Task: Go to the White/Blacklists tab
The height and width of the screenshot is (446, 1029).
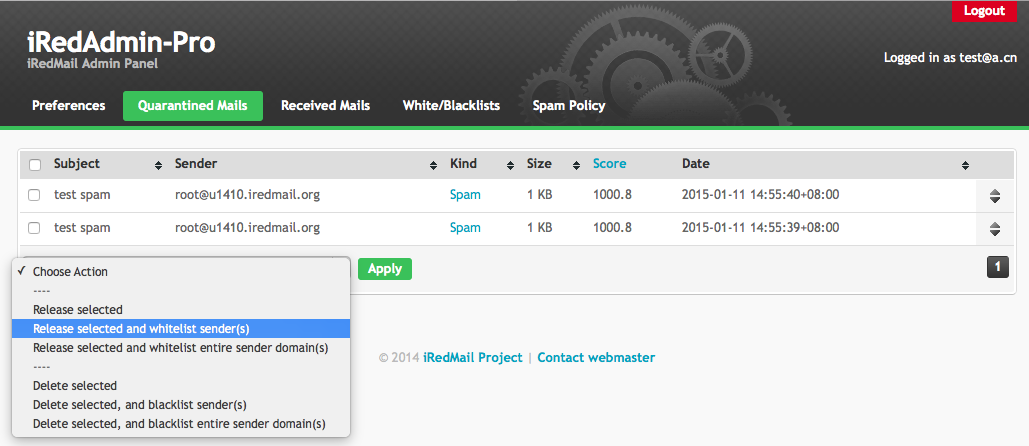Action: click(x=452, y=106)
